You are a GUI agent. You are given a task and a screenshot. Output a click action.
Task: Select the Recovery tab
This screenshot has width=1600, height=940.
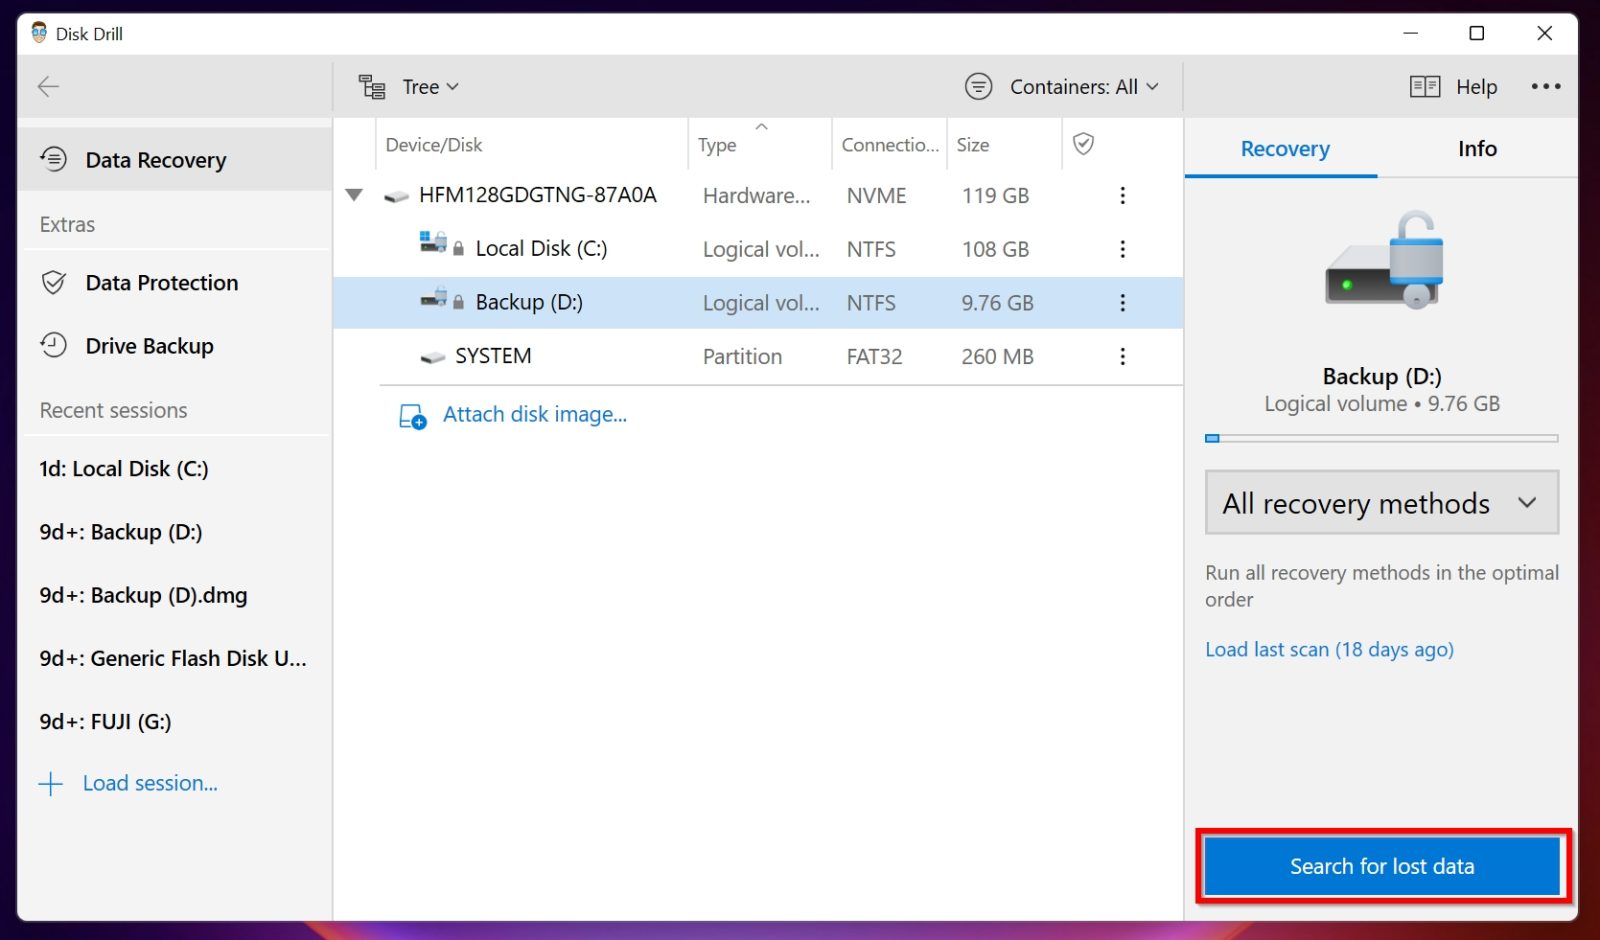click(1284, 148)
